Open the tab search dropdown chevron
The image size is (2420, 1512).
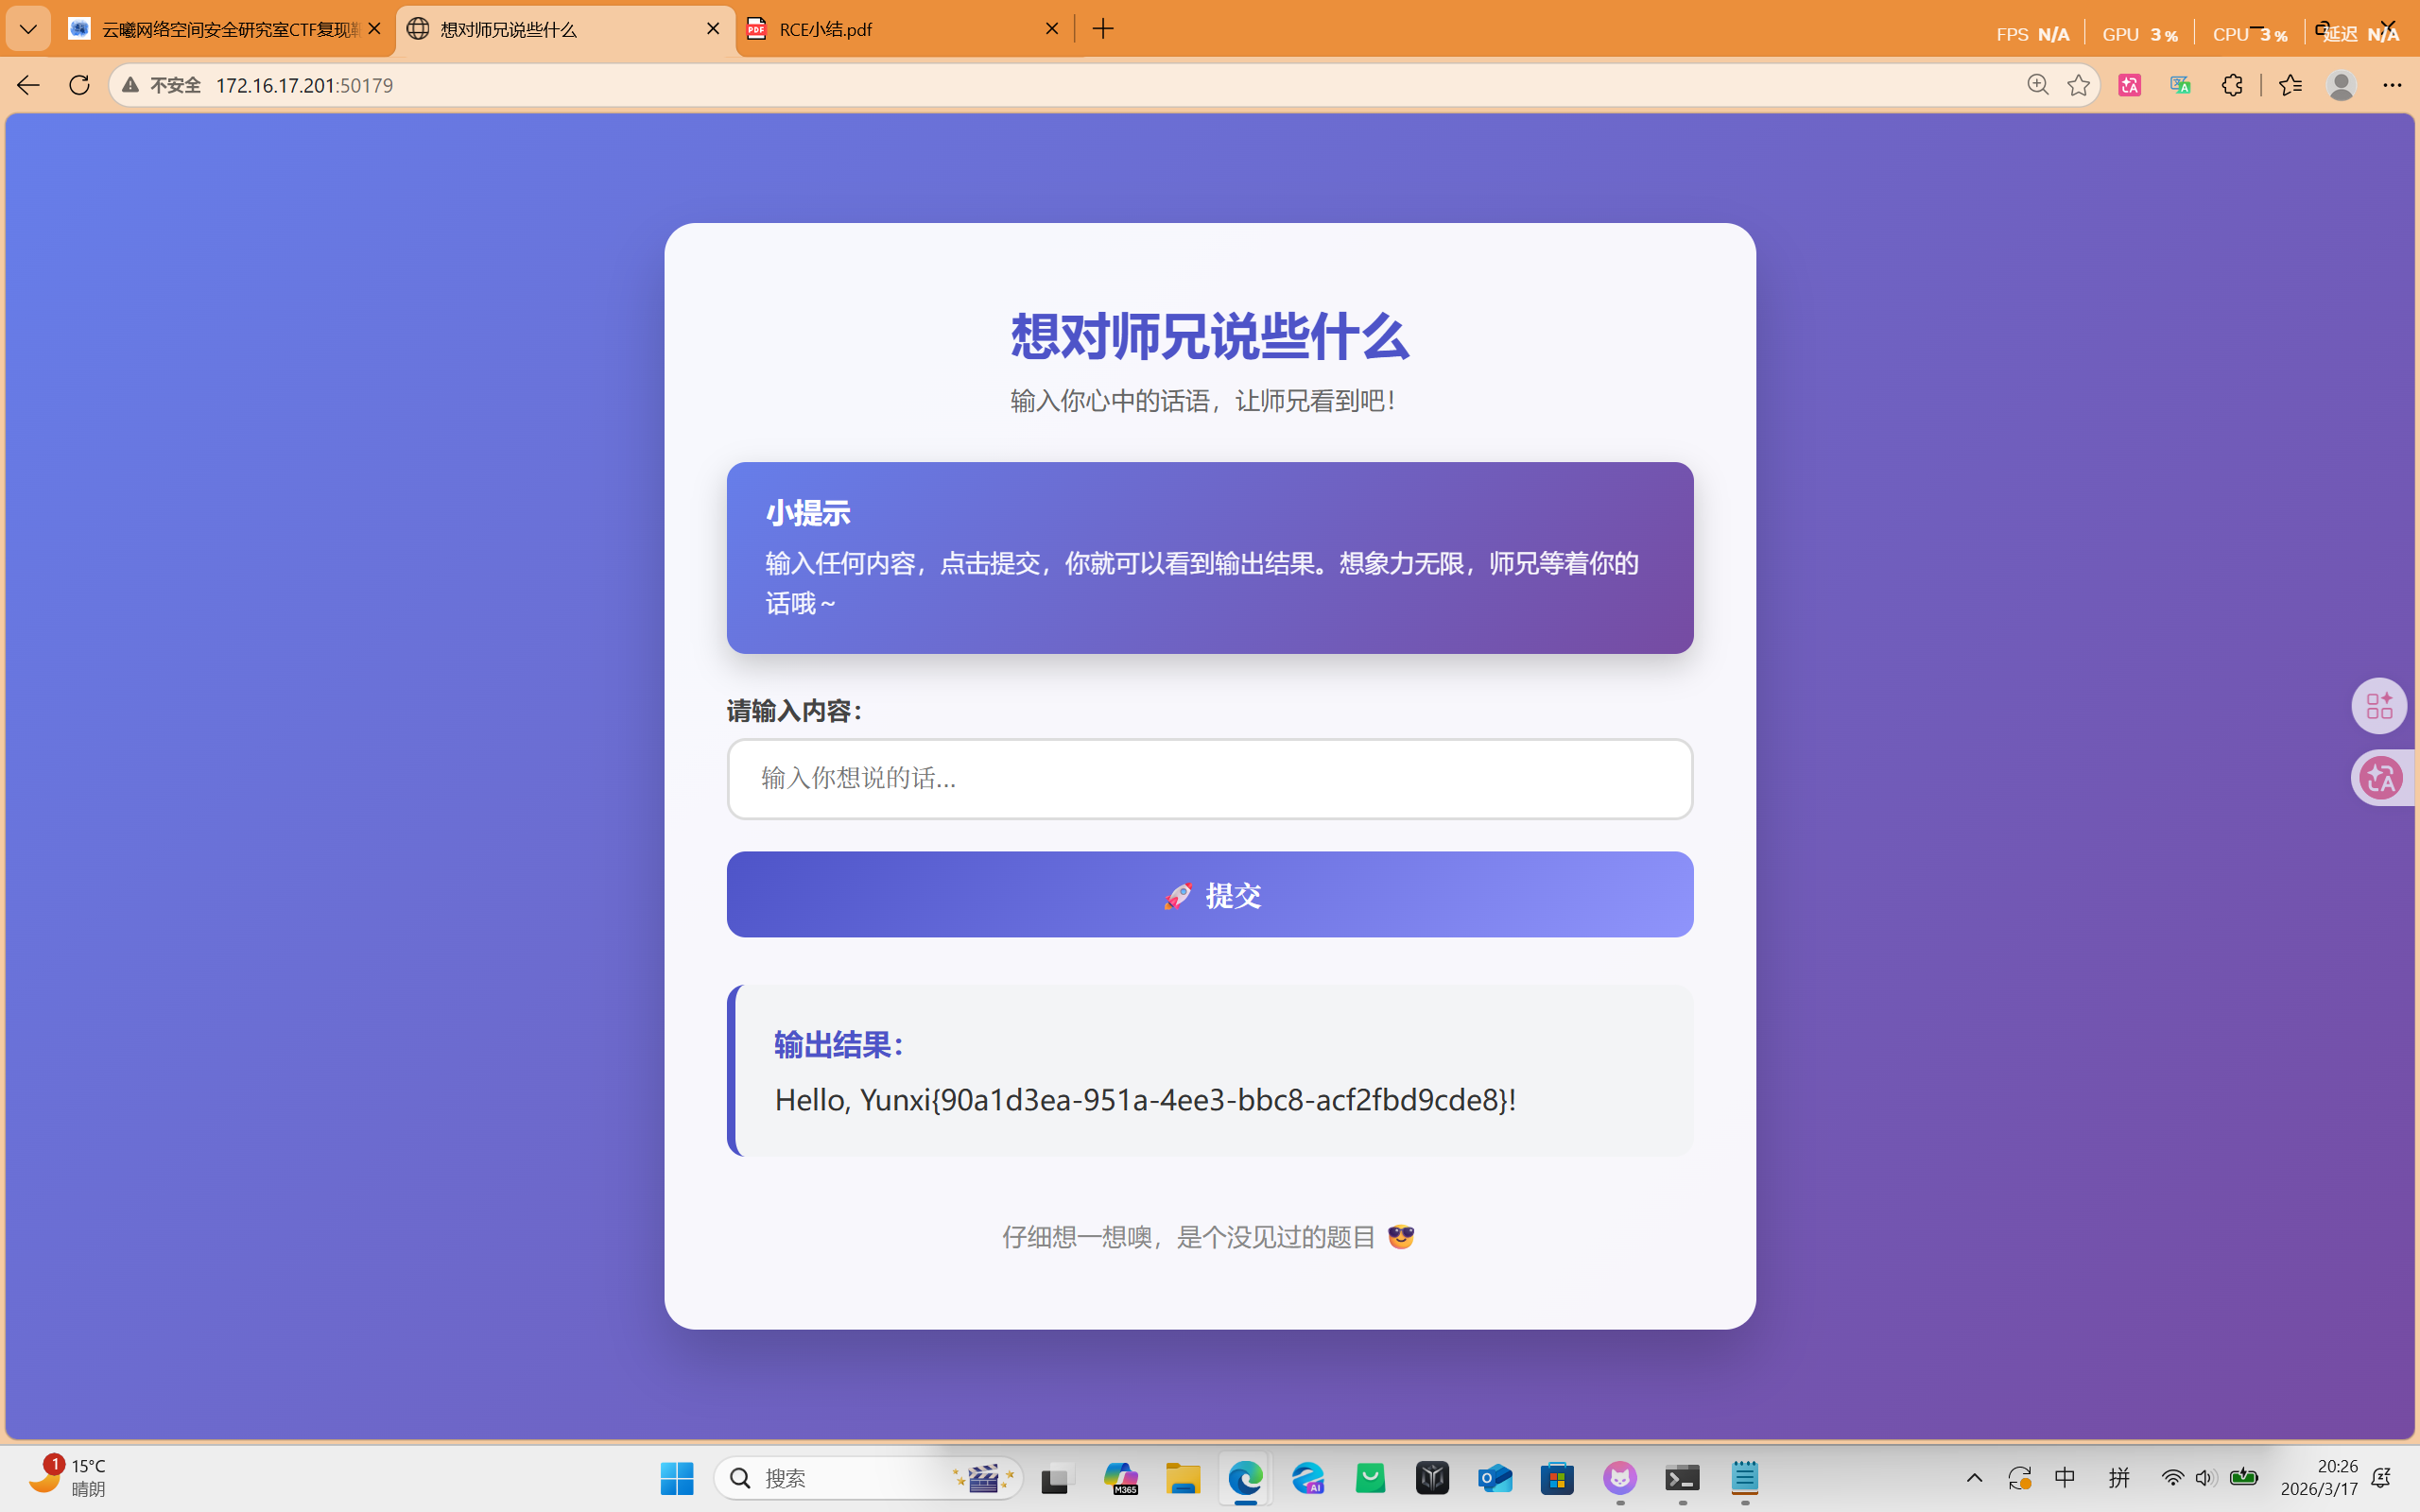coord(28,29)
